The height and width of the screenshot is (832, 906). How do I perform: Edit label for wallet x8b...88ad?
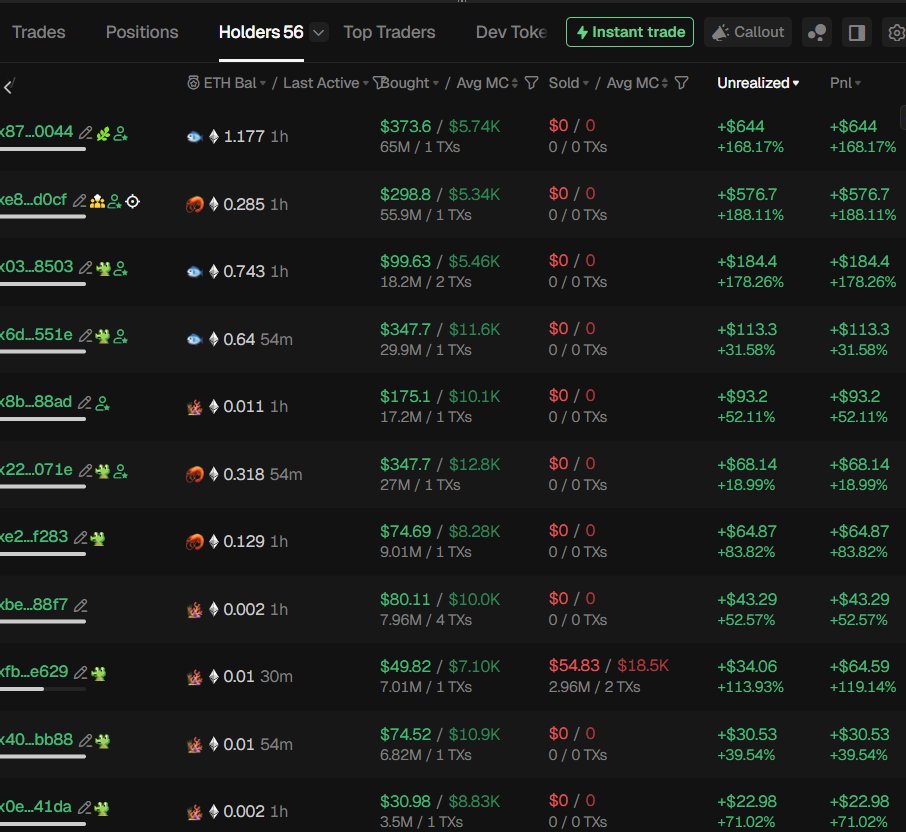[x=85, y=403]
